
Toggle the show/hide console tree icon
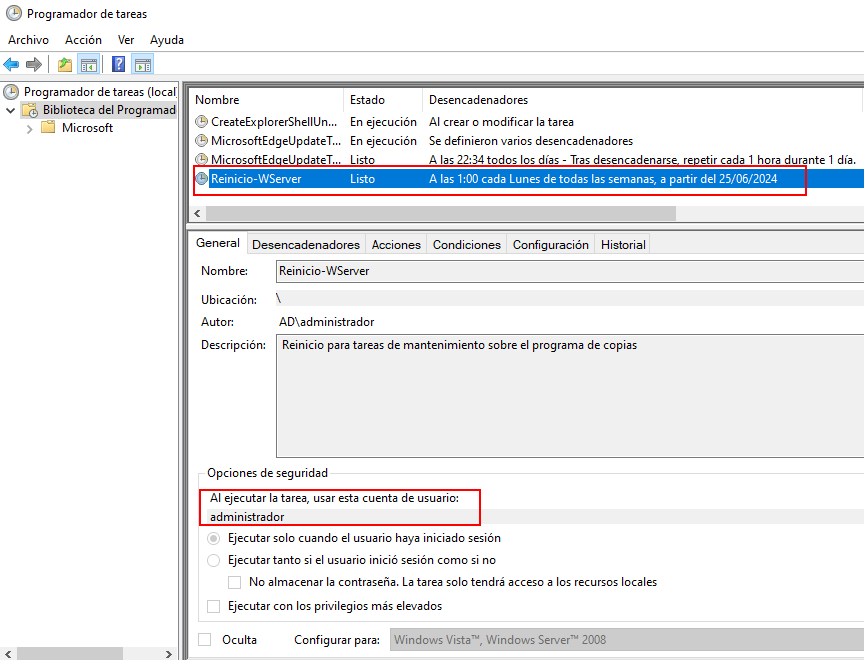[x=89, y=65]
